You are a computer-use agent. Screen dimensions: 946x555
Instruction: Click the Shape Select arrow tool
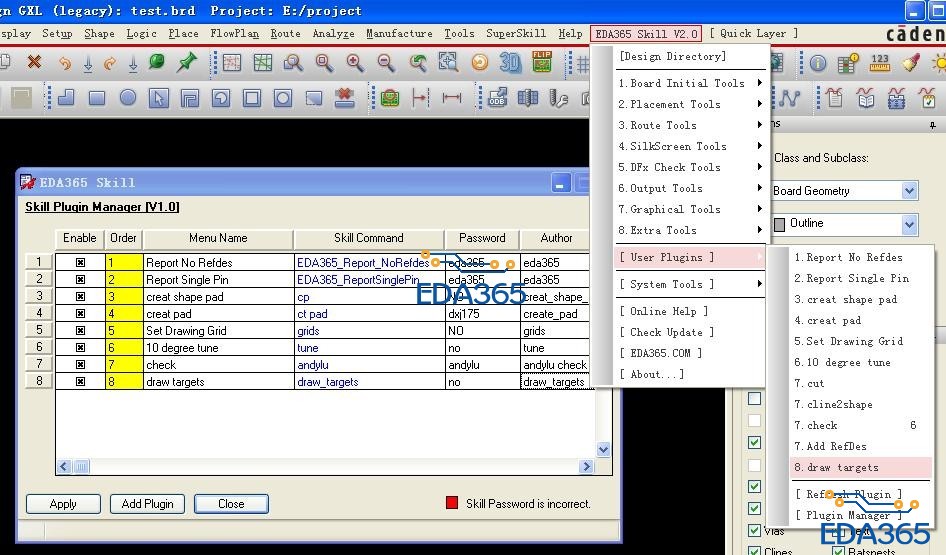tap(159, 98)
